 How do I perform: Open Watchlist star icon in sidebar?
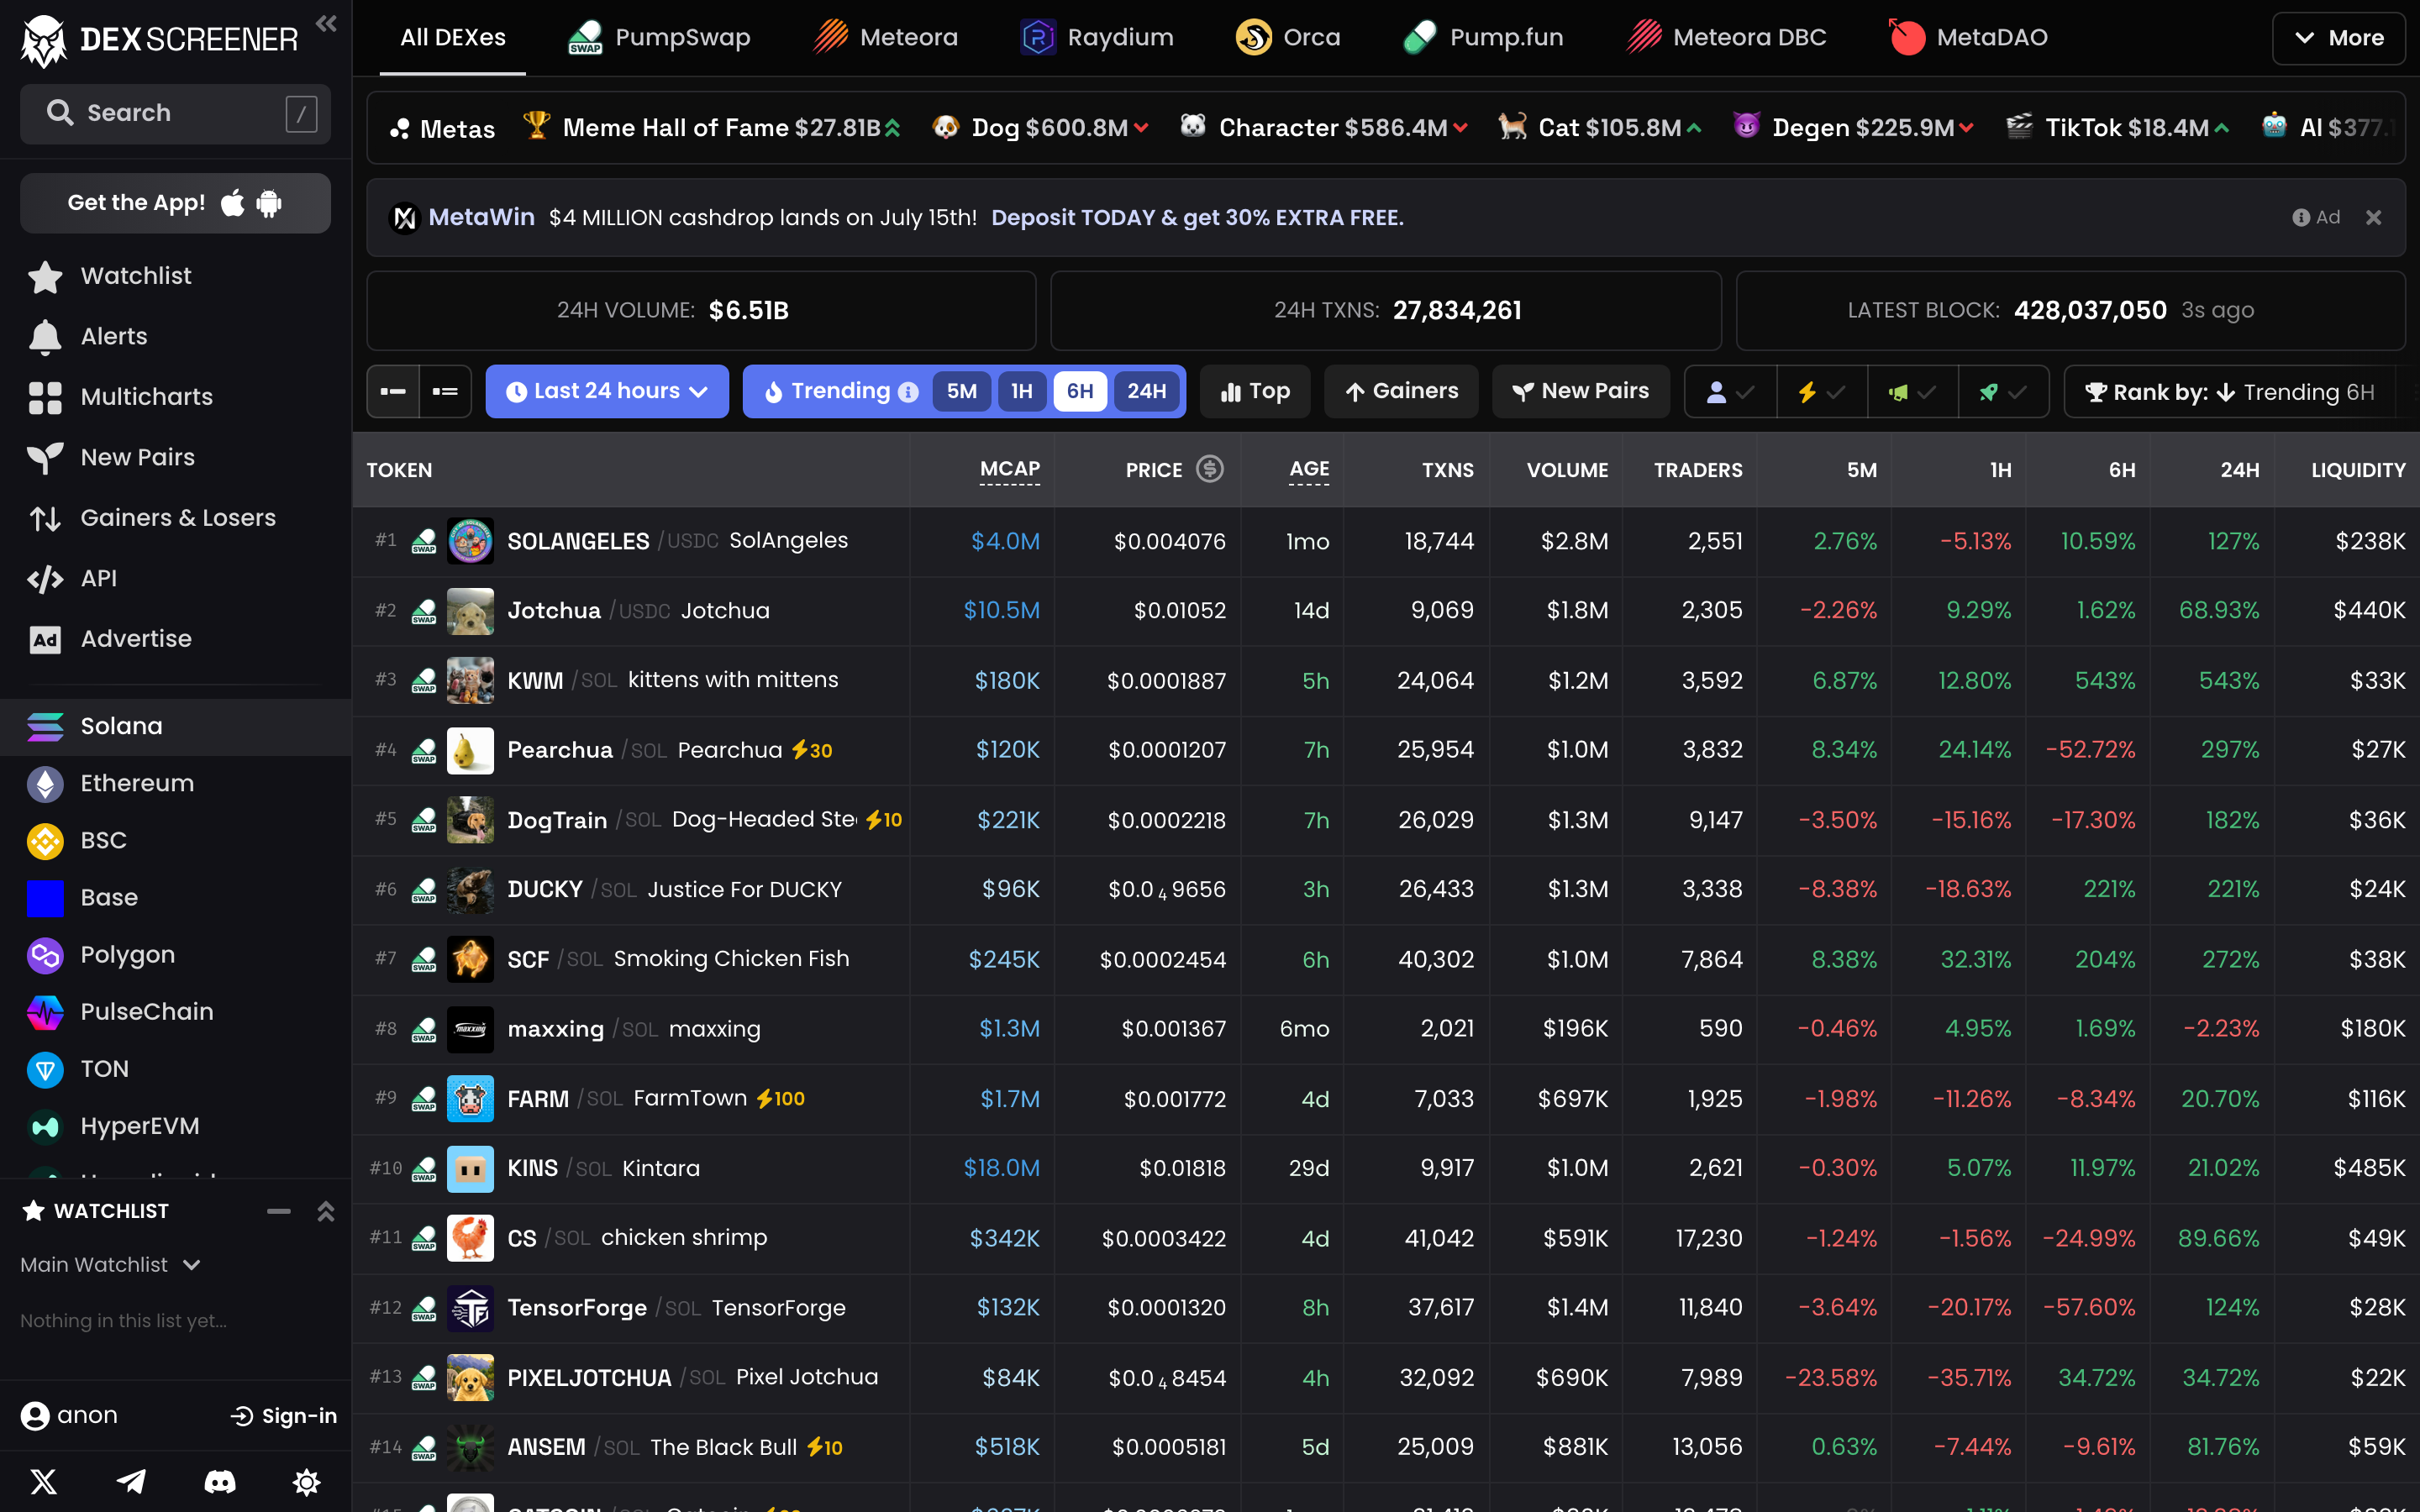45,277
